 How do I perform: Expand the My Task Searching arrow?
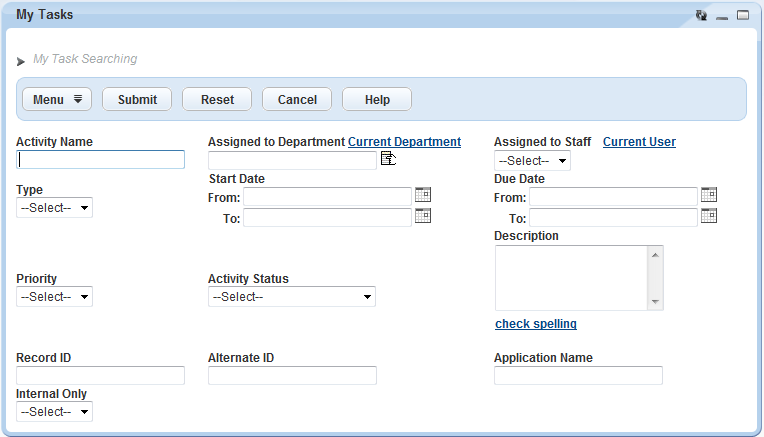(x=21, y=62)
